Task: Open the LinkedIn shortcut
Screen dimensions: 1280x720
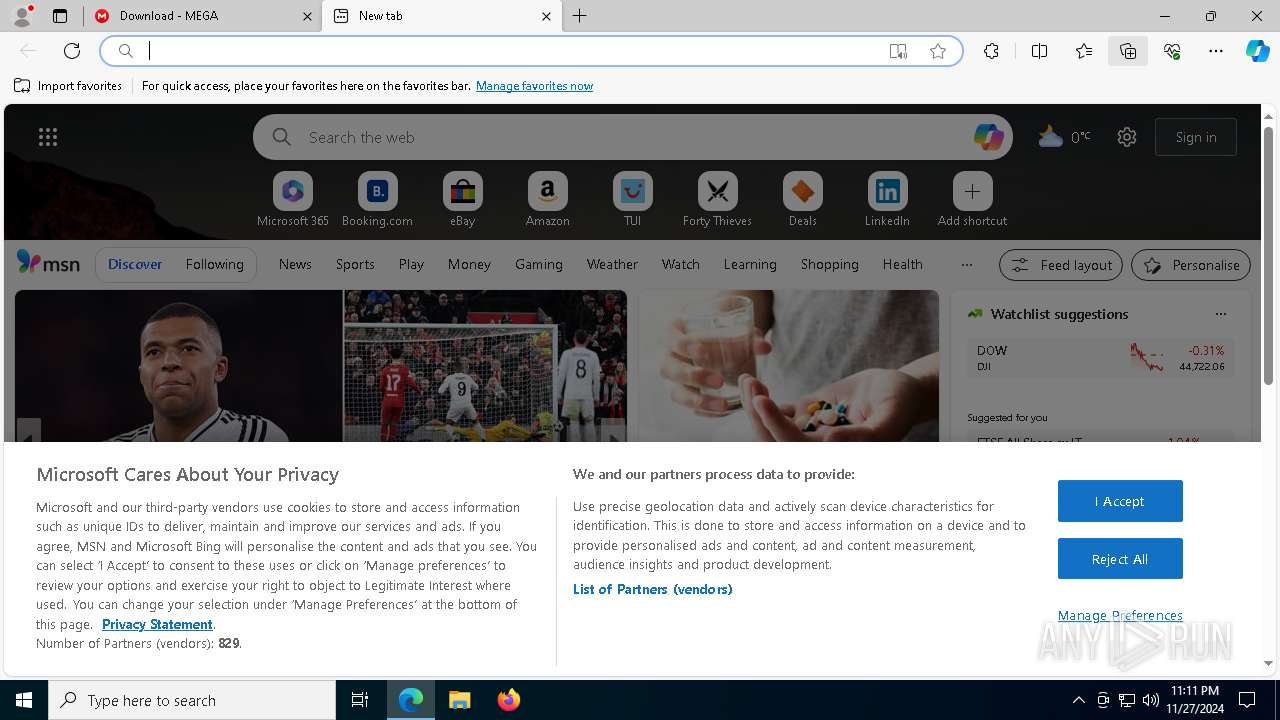Action: point(888,199)
